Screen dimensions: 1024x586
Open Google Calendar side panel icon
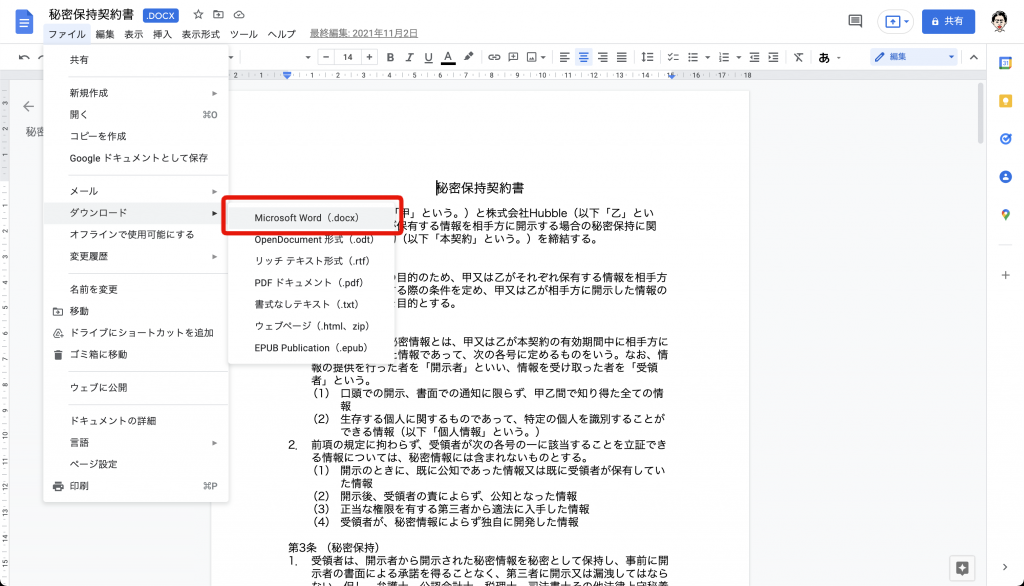point(1006,63)
